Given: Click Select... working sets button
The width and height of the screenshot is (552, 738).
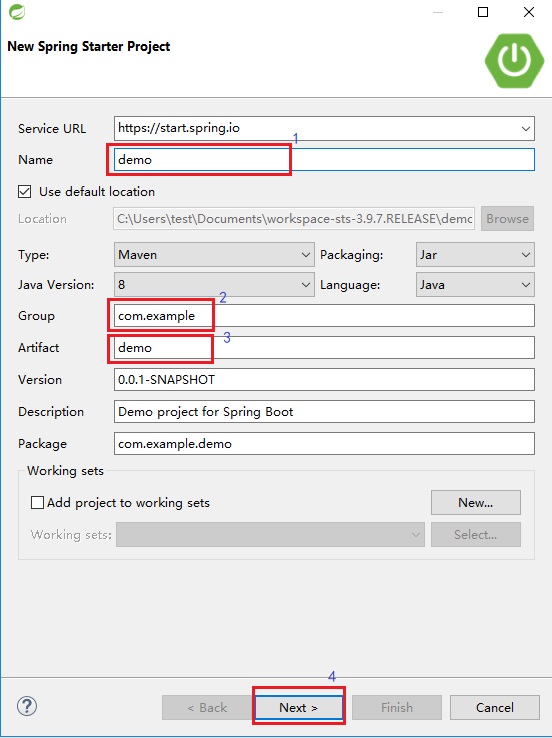Looking at the screenshot, I should tap(476, 535).
